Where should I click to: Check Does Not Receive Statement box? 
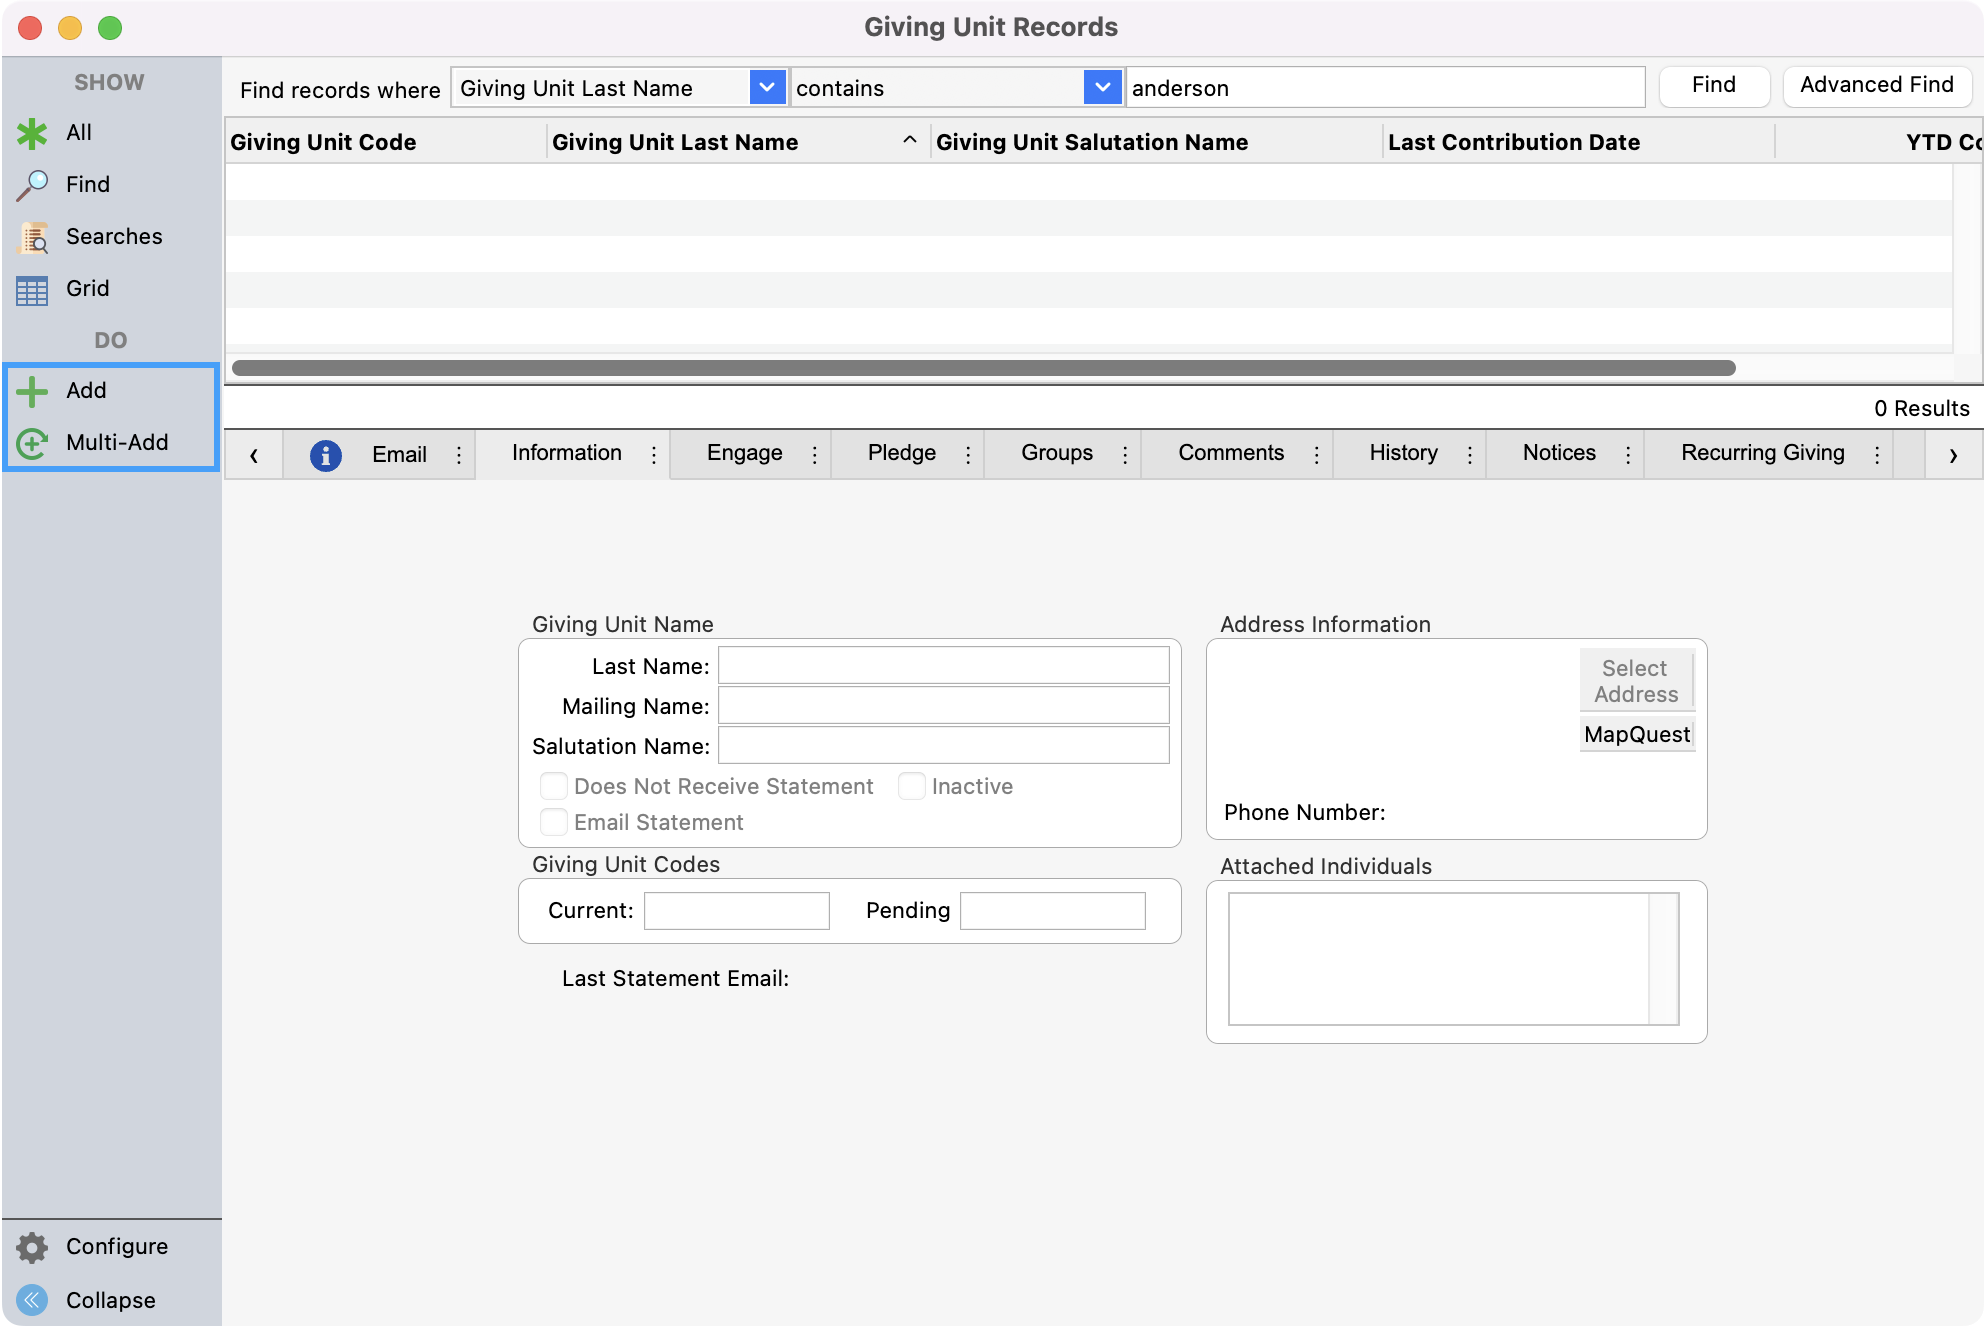553,786
